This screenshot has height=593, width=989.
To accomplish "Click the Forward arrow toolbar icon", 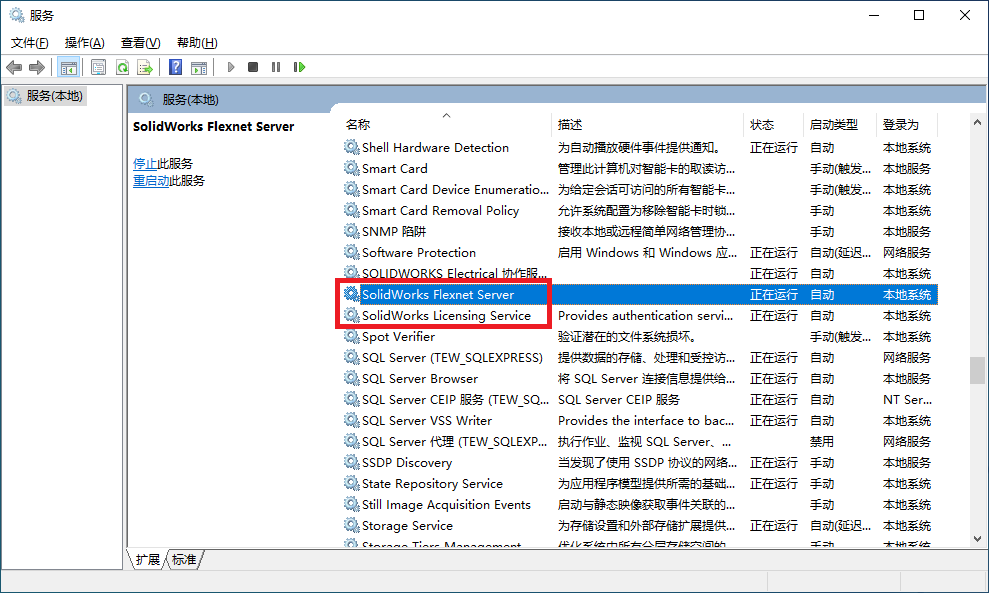I will tap(37, 67).
